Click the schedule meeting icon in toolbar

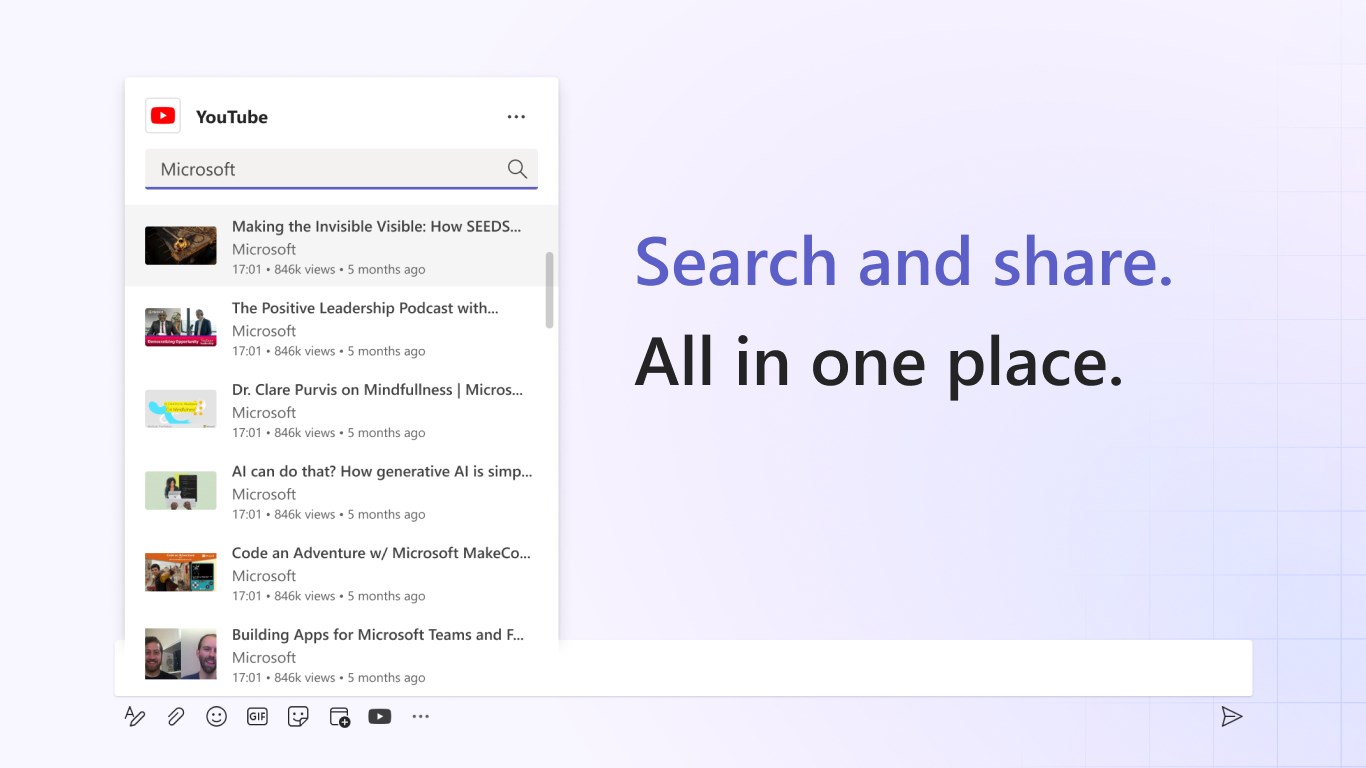click(339, 717)
